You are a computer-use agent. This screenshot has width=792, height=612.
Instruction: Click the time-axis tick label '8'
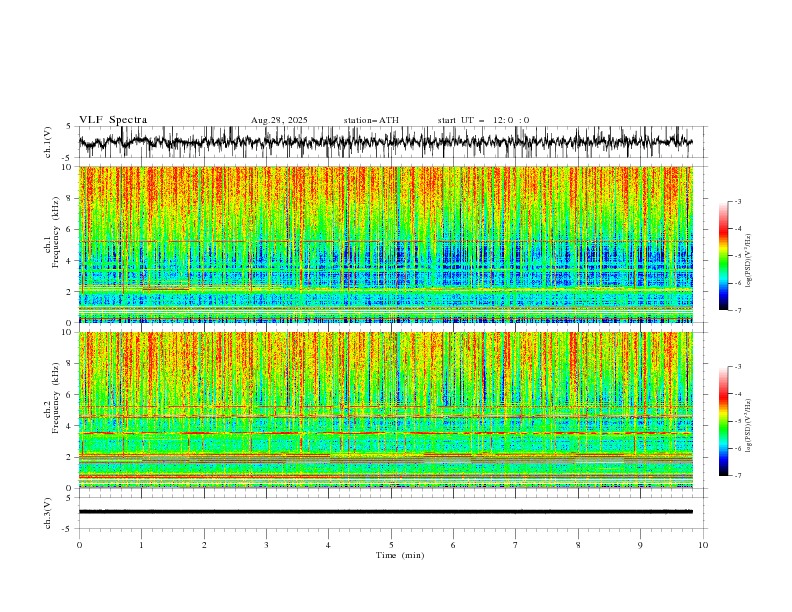578,546
